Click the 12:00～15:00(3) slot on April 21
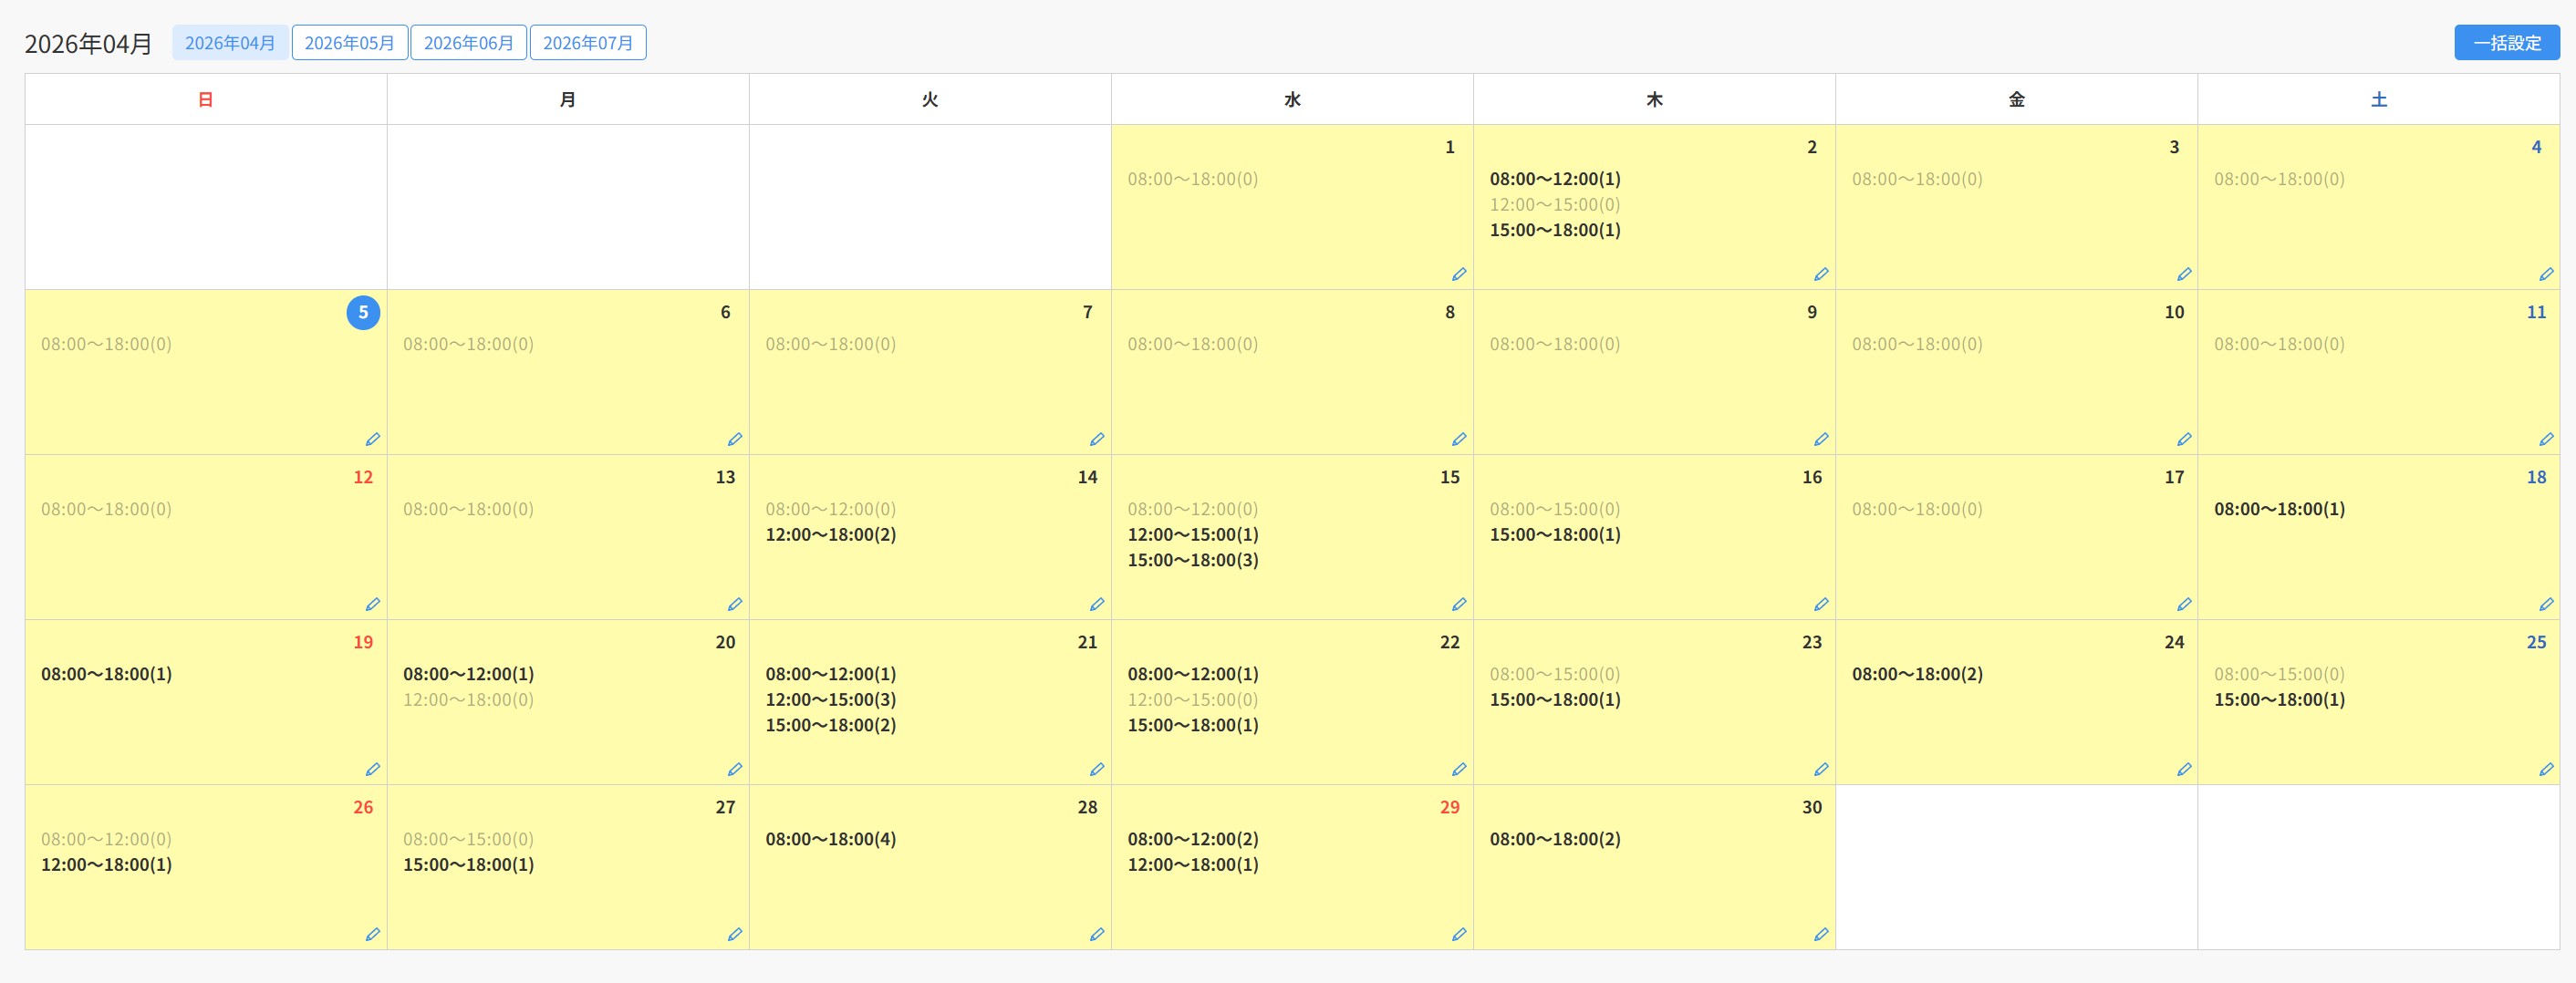This screenshot has height=983, width=2576. click(830, 699)
